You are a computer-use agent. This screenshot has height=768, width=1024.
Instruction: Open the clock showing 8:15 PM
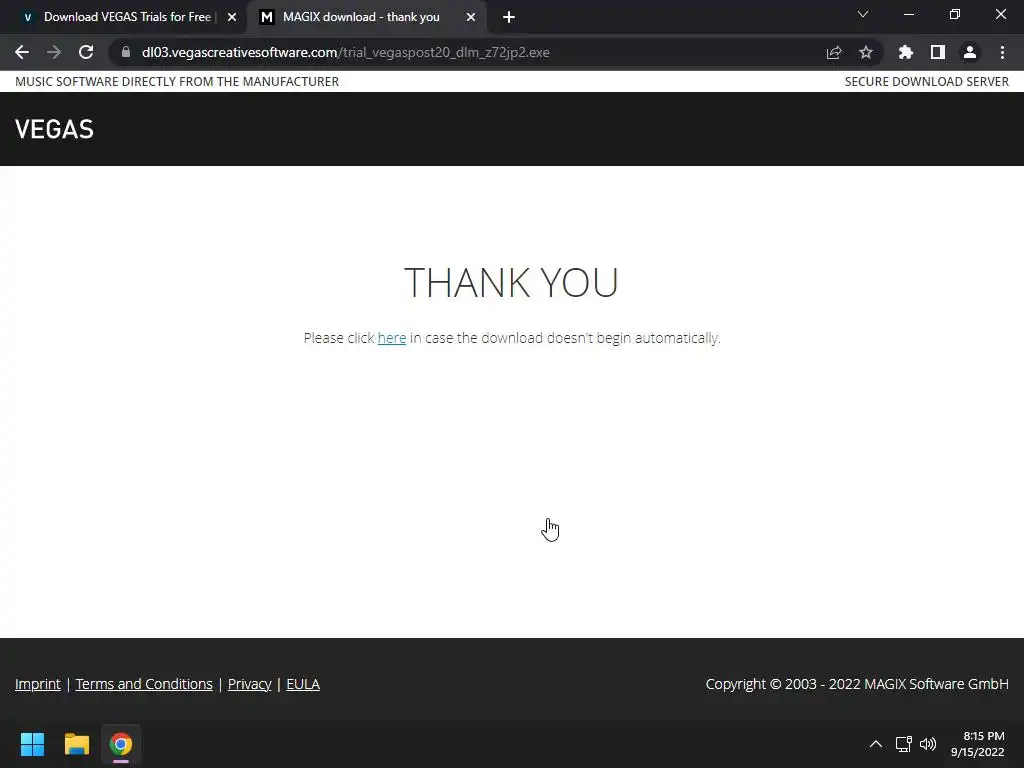(978, 744)
